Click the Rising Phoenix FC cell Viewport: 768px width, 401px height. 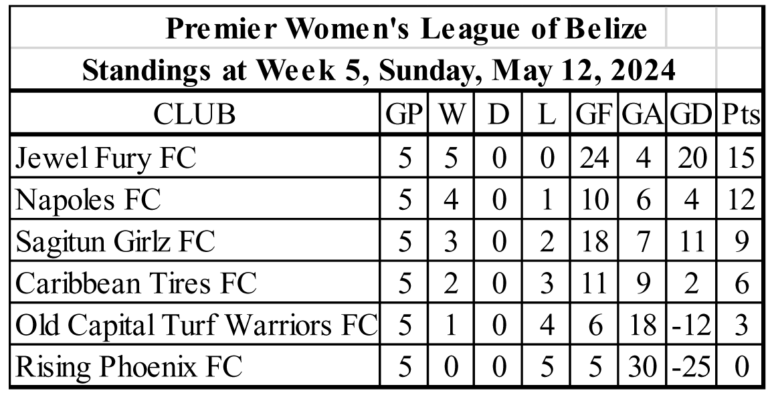coord(195,366)
